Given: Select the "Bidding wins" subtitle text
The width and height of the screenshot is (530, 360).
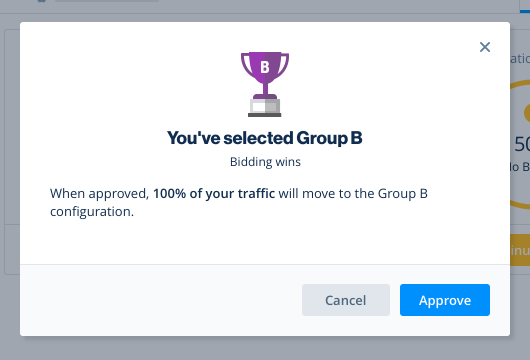Looking at the screenshot, I should (x=265, y=162).
